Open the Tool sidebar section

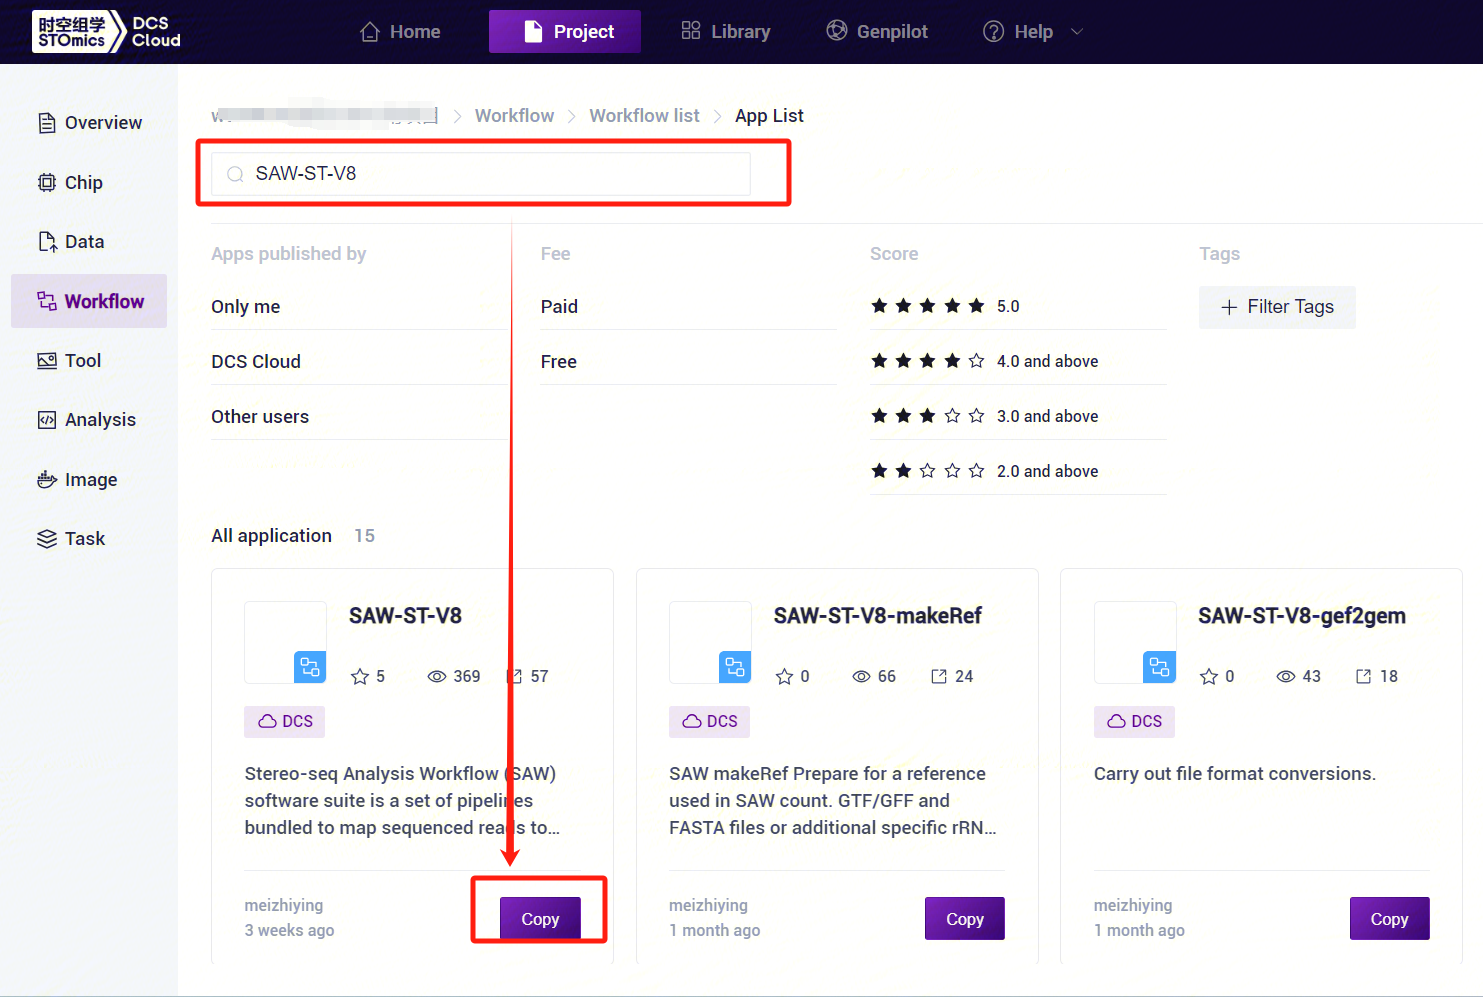point(89,361)
